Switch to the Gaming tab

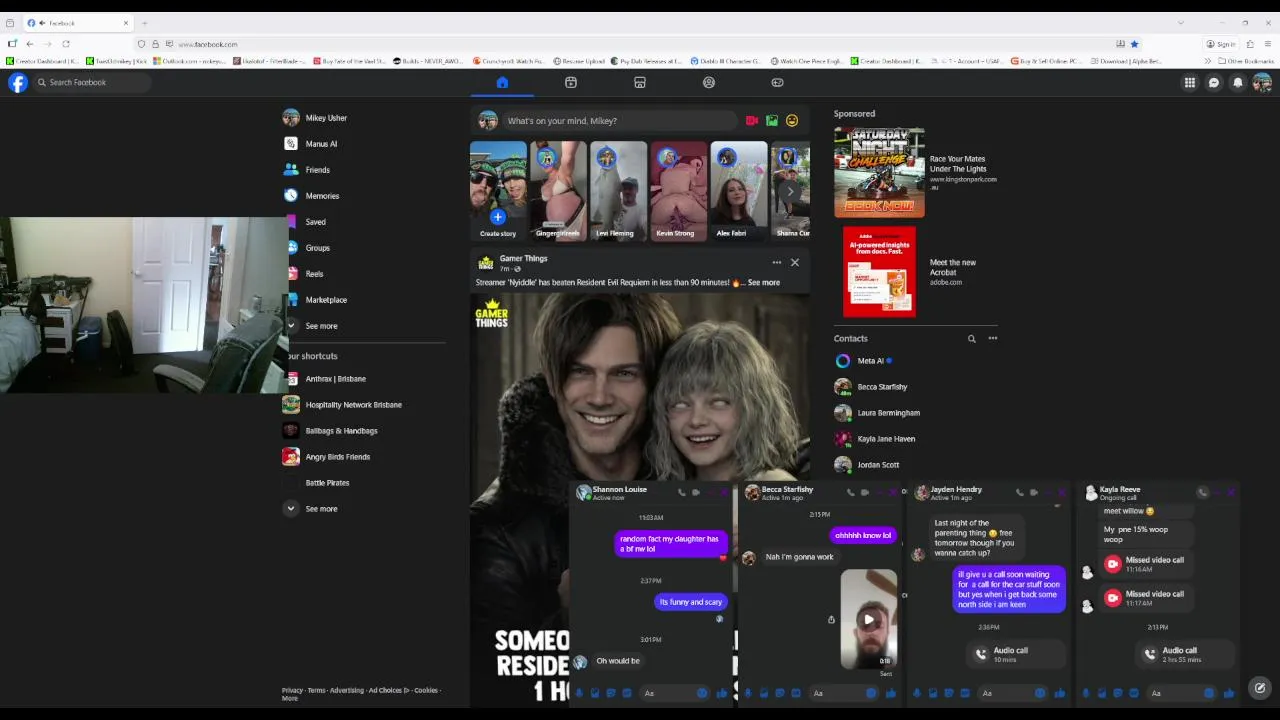point(777,83)
